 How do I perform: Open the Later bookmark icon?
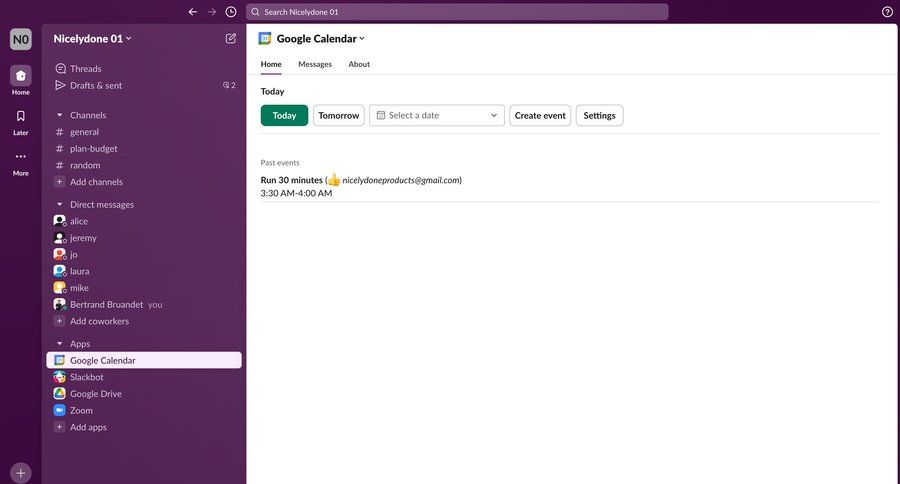21,116
